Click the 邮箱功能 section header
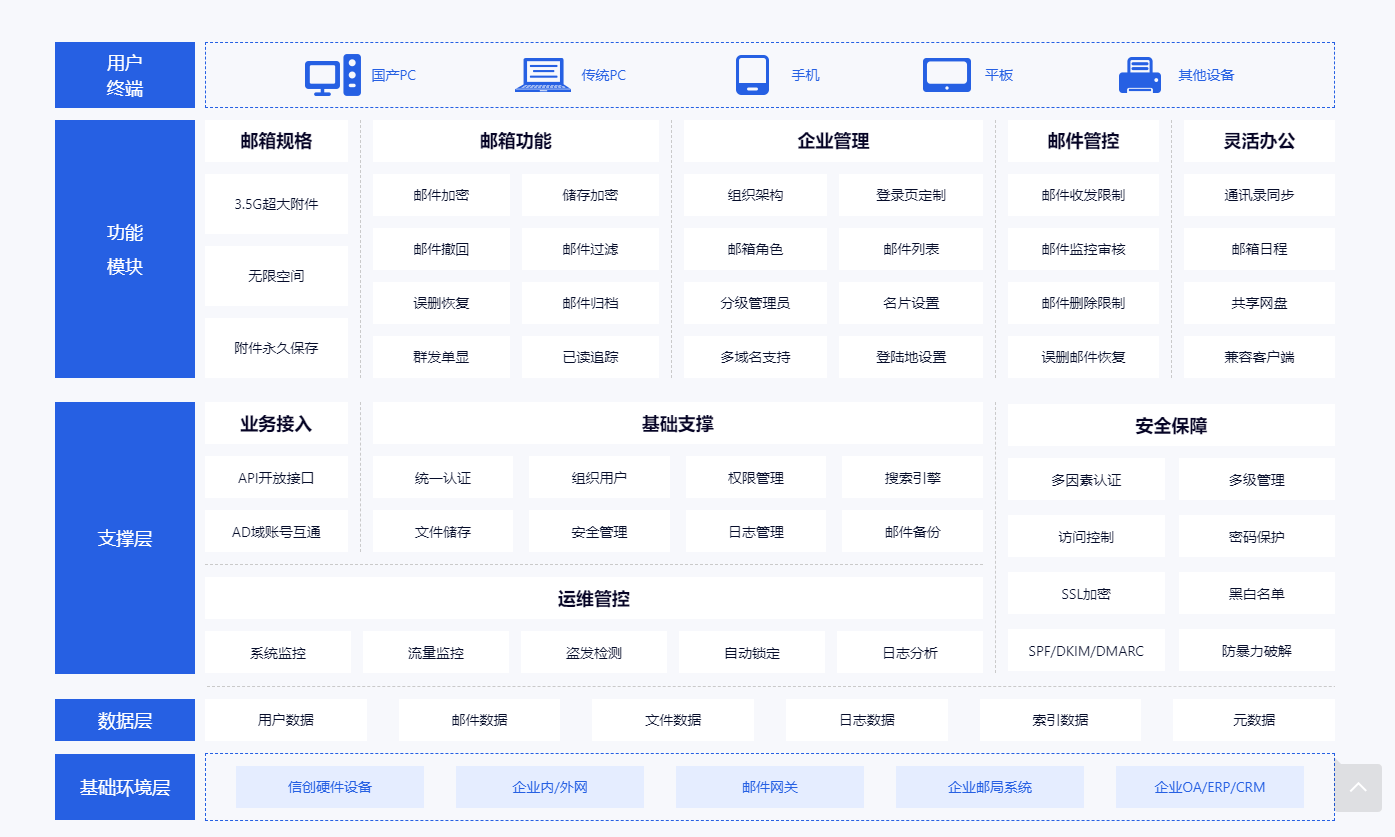Viewport: 1395px width, 837px height. coord(515,141)
